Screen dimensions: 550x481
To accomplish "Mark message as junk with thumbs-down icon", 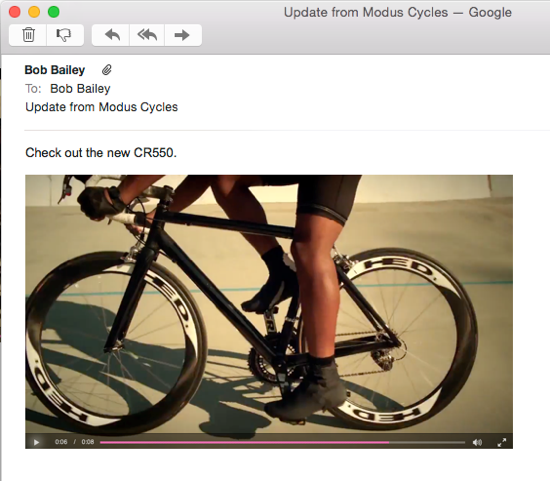I will (x=64, y=35).
